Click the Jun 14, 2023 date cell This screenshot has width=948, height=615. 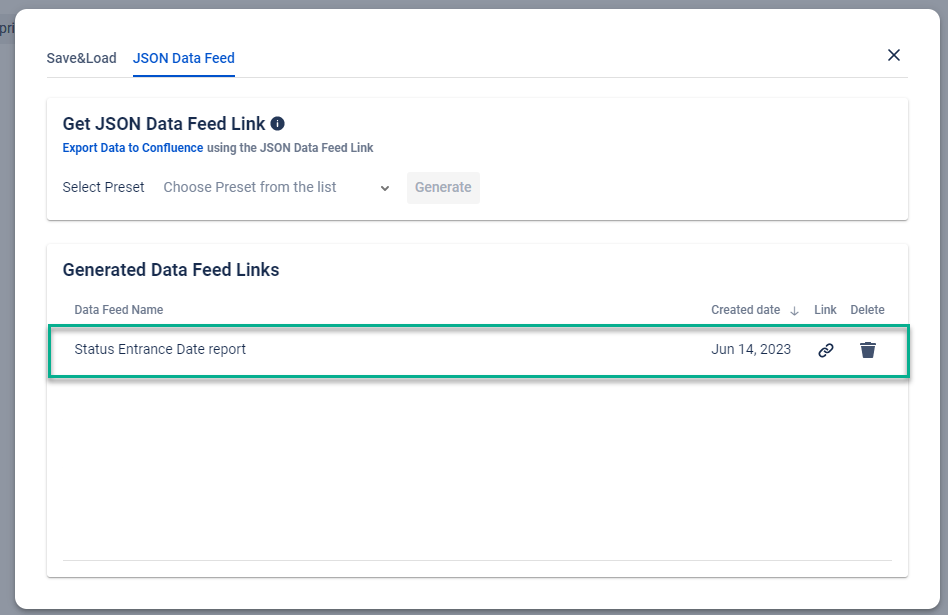[x=751, y=349]
